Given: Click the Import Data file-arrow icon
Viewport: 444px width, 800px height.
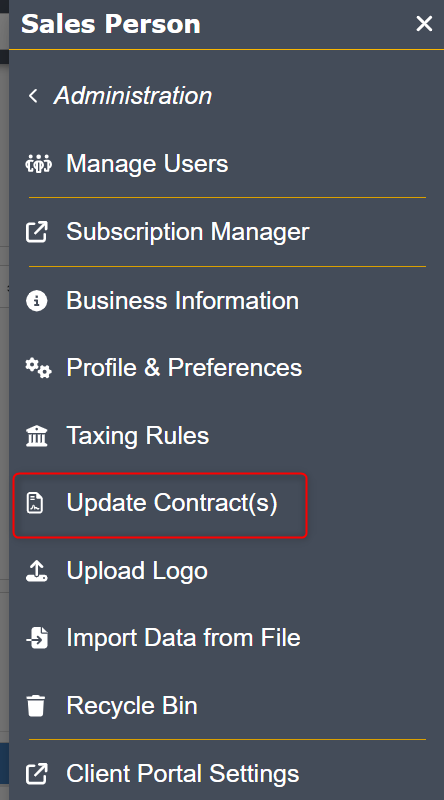Looking at the screenshot, I should (37, 638).
